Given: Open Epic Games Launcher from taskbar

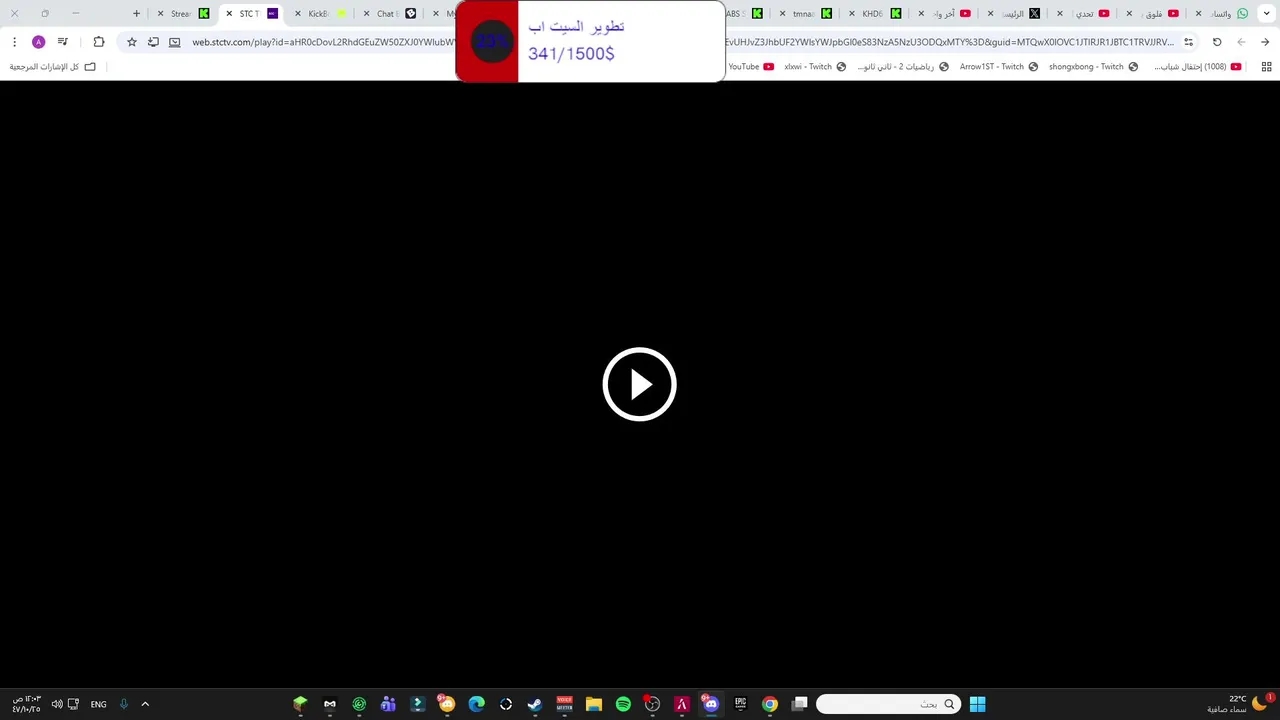Looking at the screenshot, I should tap(740, 704).
